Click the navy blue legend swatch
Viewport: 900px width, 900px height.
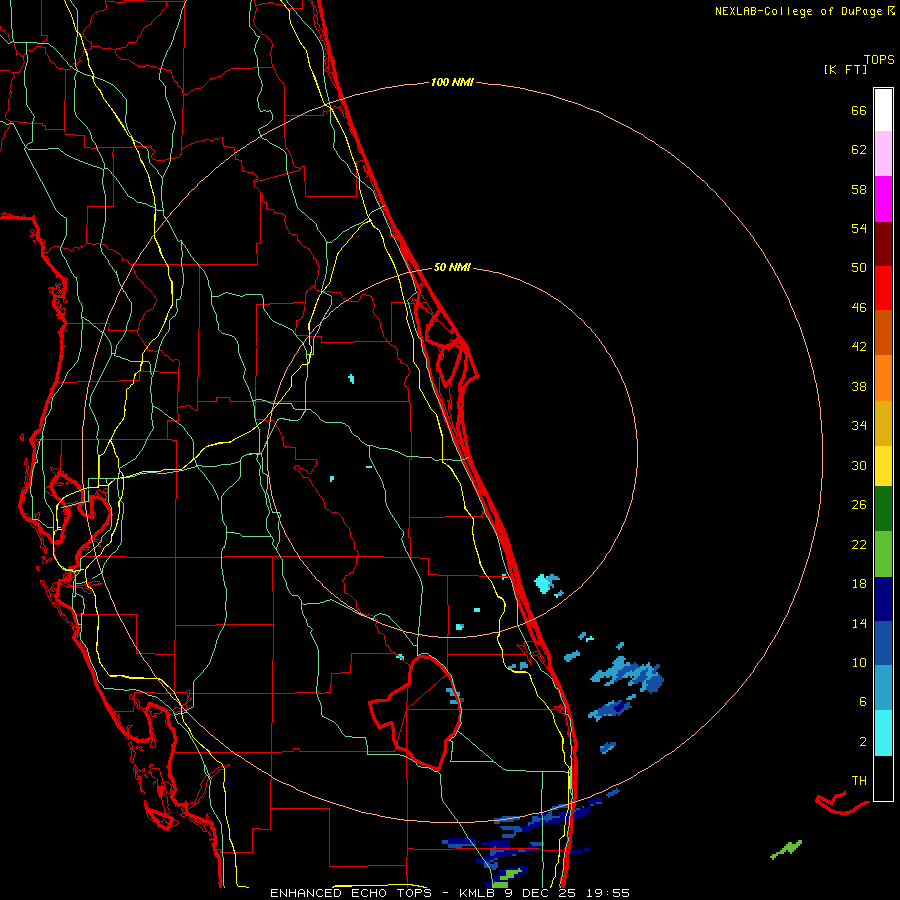click(x=883, y=599)
